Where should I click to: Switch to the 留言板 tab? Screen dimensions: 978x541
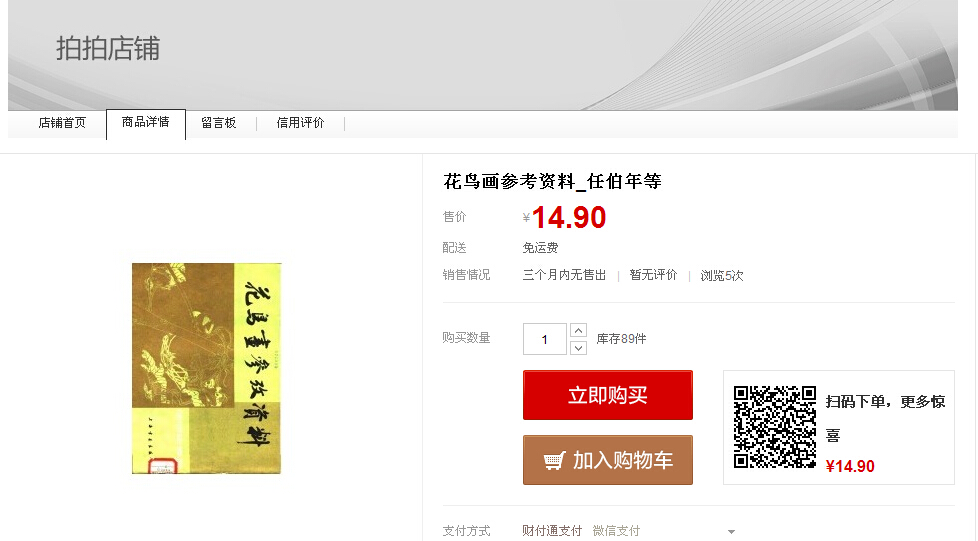click(x=219, y=123)
